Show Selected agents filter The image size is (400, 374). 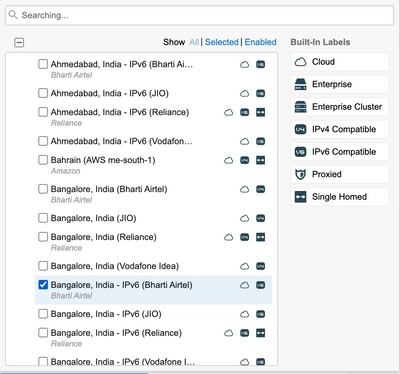222,42
